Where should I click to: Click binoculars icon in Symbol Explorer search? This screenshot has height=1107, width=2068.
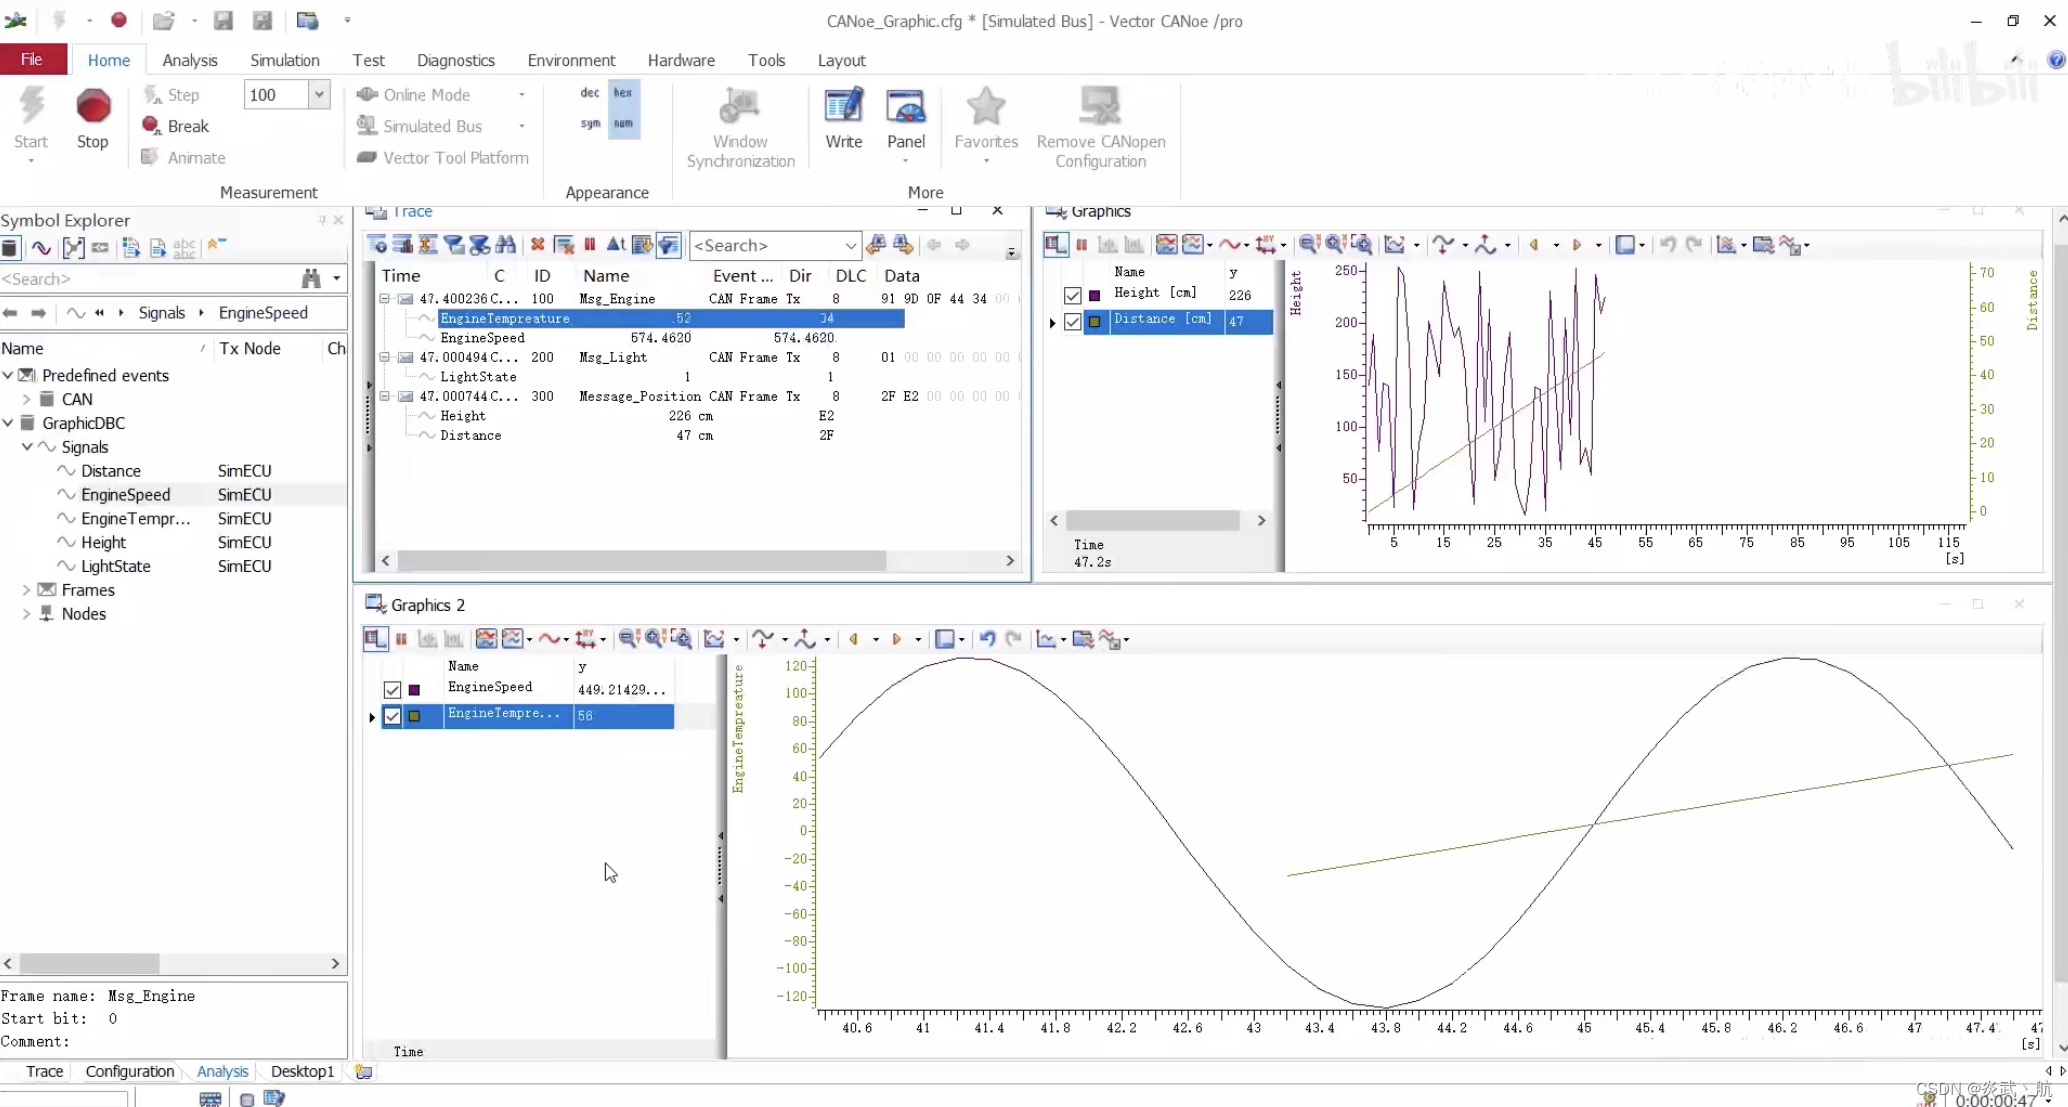tap(311, 279)
